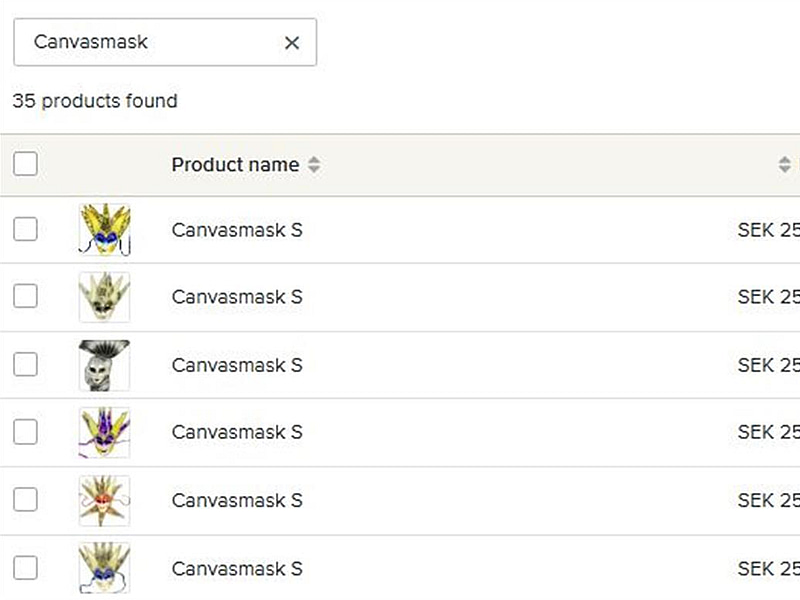Open the last row's cream and blue mask thumbnail

(105, 568)
